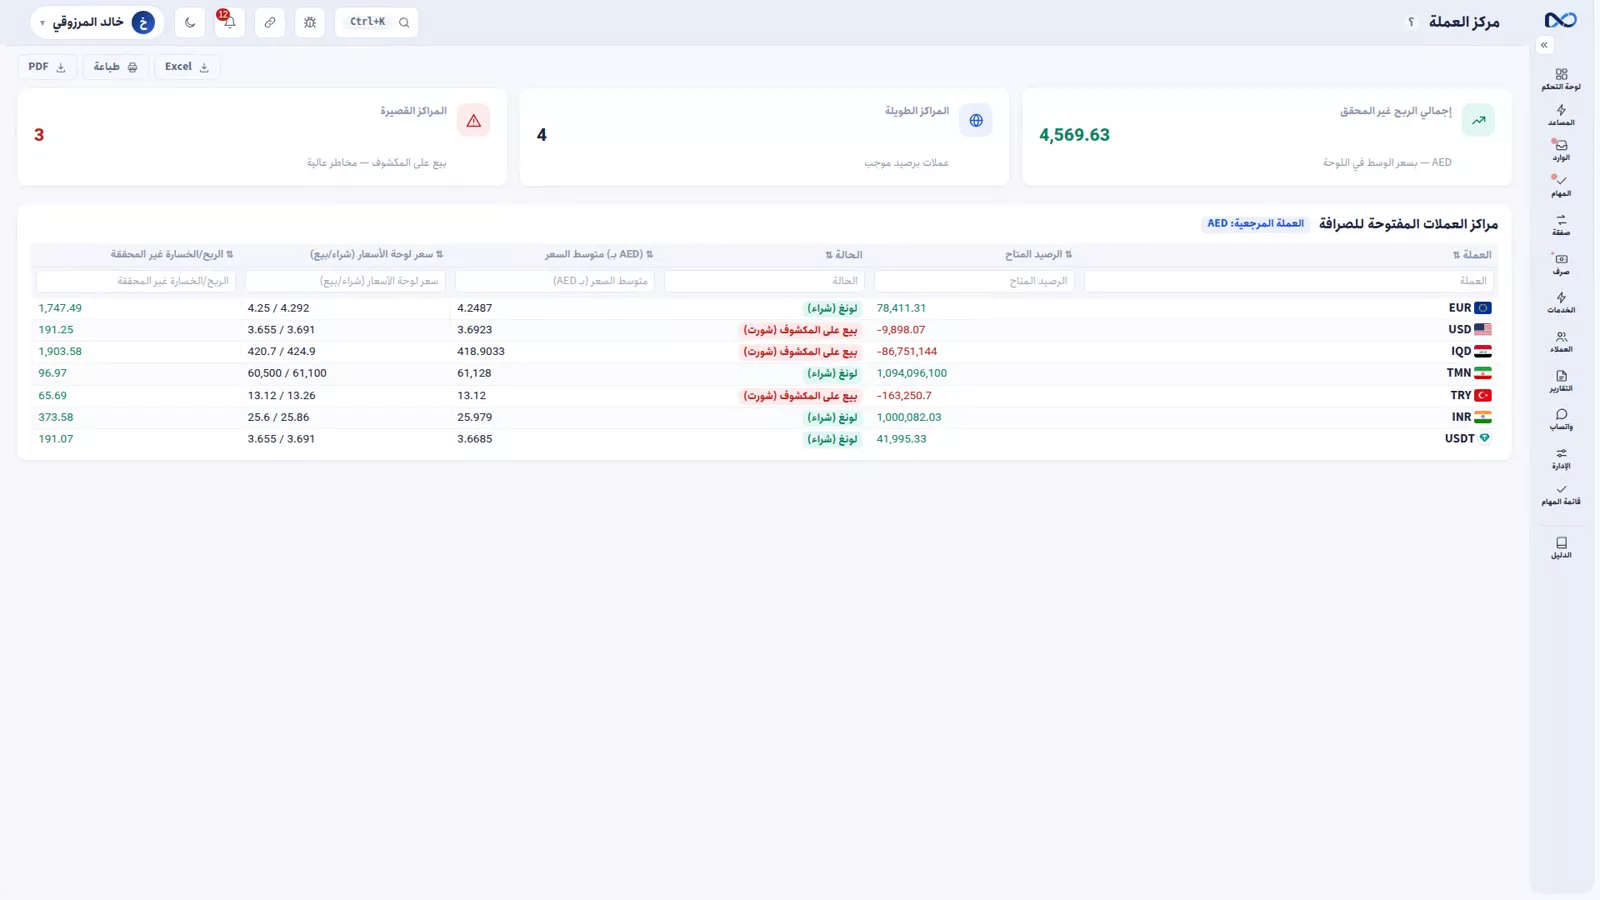The width and height of the screenshot is (1600, 900).
Task: Click the bug report icon
Action: 310,22
